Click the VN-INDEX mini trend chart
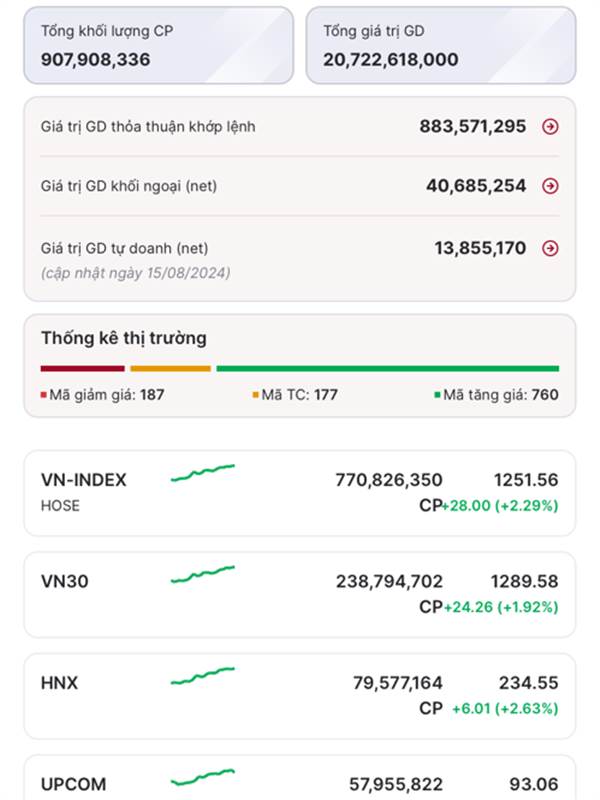 point(203,473)
